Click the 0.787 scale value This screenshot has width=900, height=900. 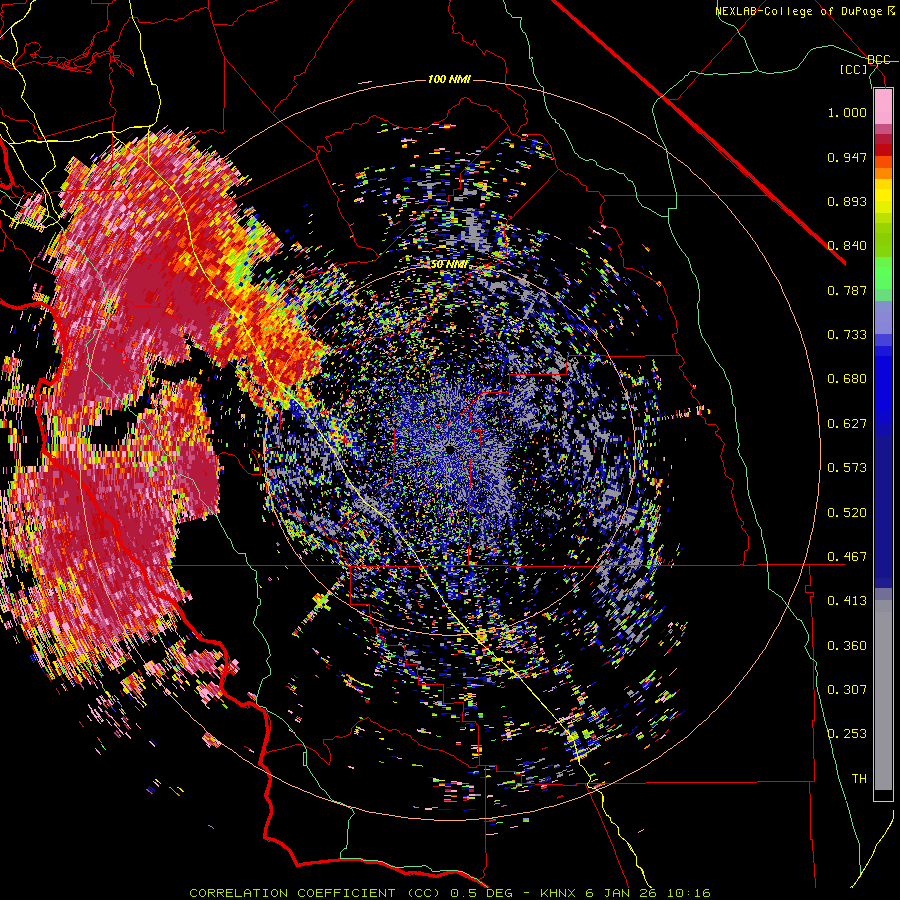(x=847, y=290)
